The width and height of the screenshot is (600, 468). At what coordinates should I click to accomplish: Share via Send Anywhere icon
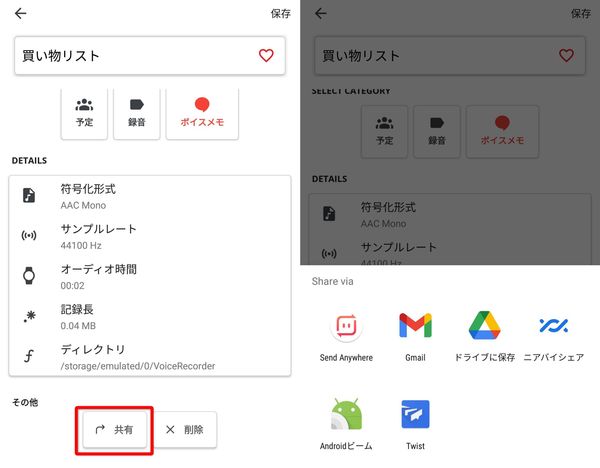click(x=346, y=326)
